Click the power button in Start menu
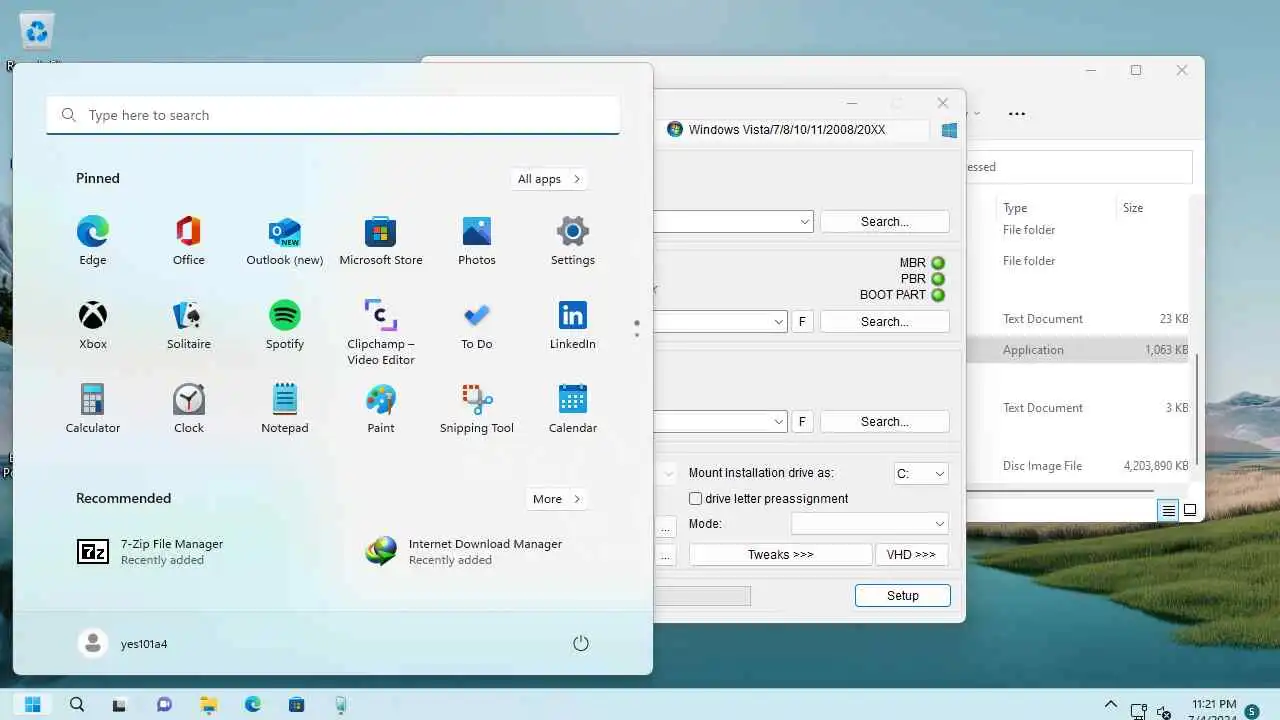The height and width of the screenshot is (720, 1280). coord(581,643)
